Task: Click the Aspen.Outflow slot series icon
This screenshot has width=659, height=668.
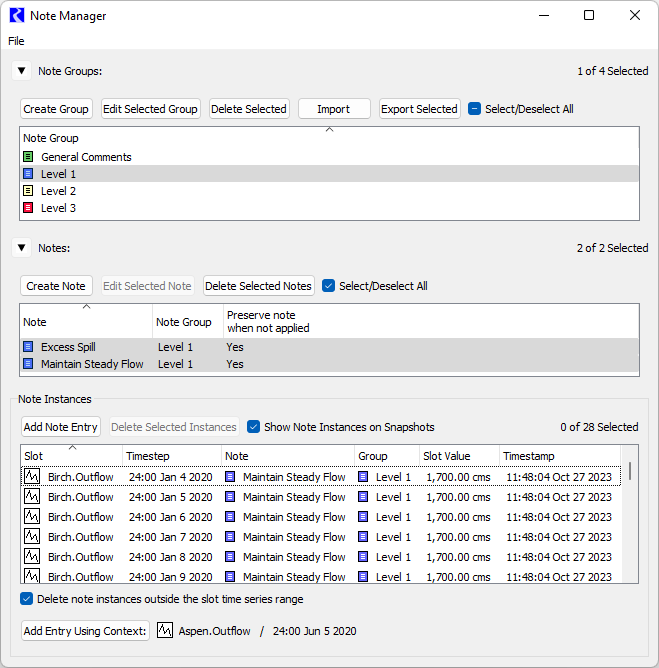Action: click(x=165, y=631)
